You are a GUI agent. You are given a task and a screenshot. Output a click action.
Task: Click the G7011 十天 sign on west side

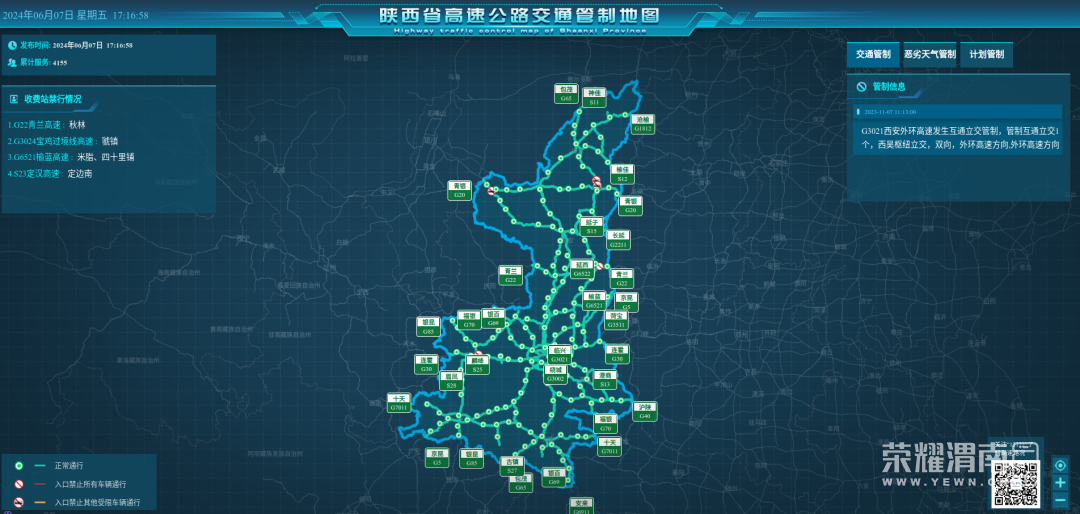coord(399,403)
